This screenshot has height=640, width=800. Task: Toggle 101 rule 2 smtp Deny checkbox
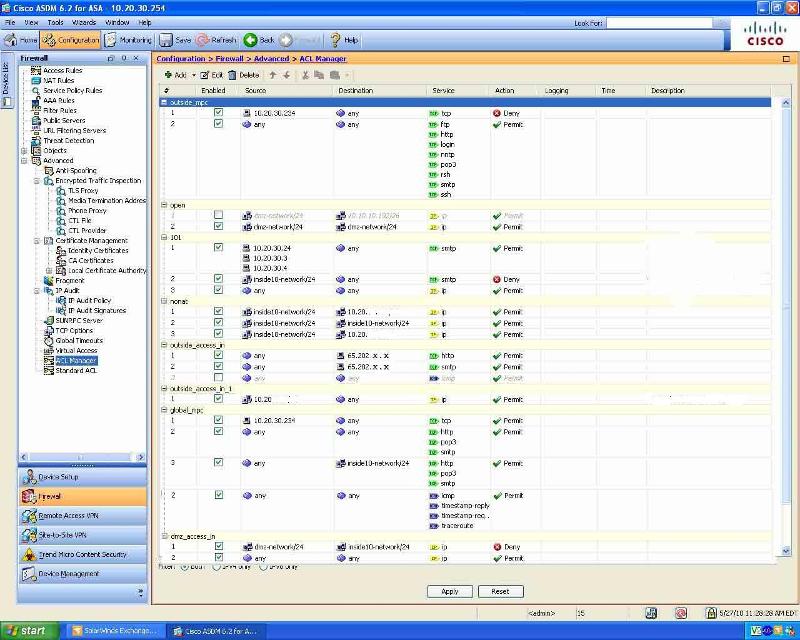(x=218, y=279)
